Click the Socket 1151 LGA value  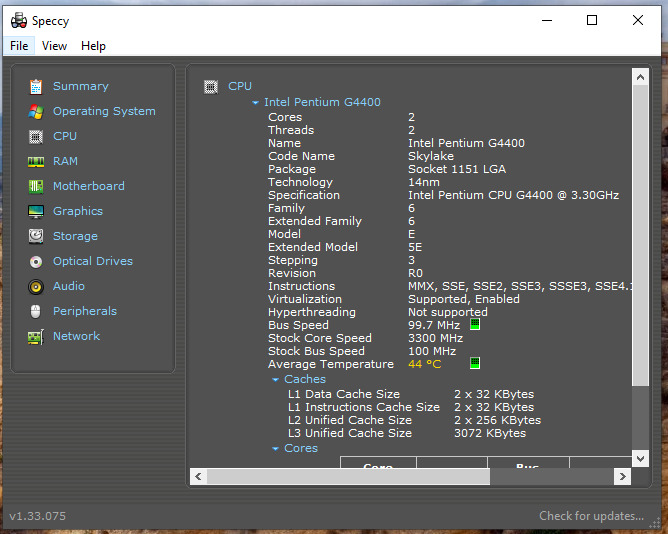pyautogui.click(x=457, y=169)
